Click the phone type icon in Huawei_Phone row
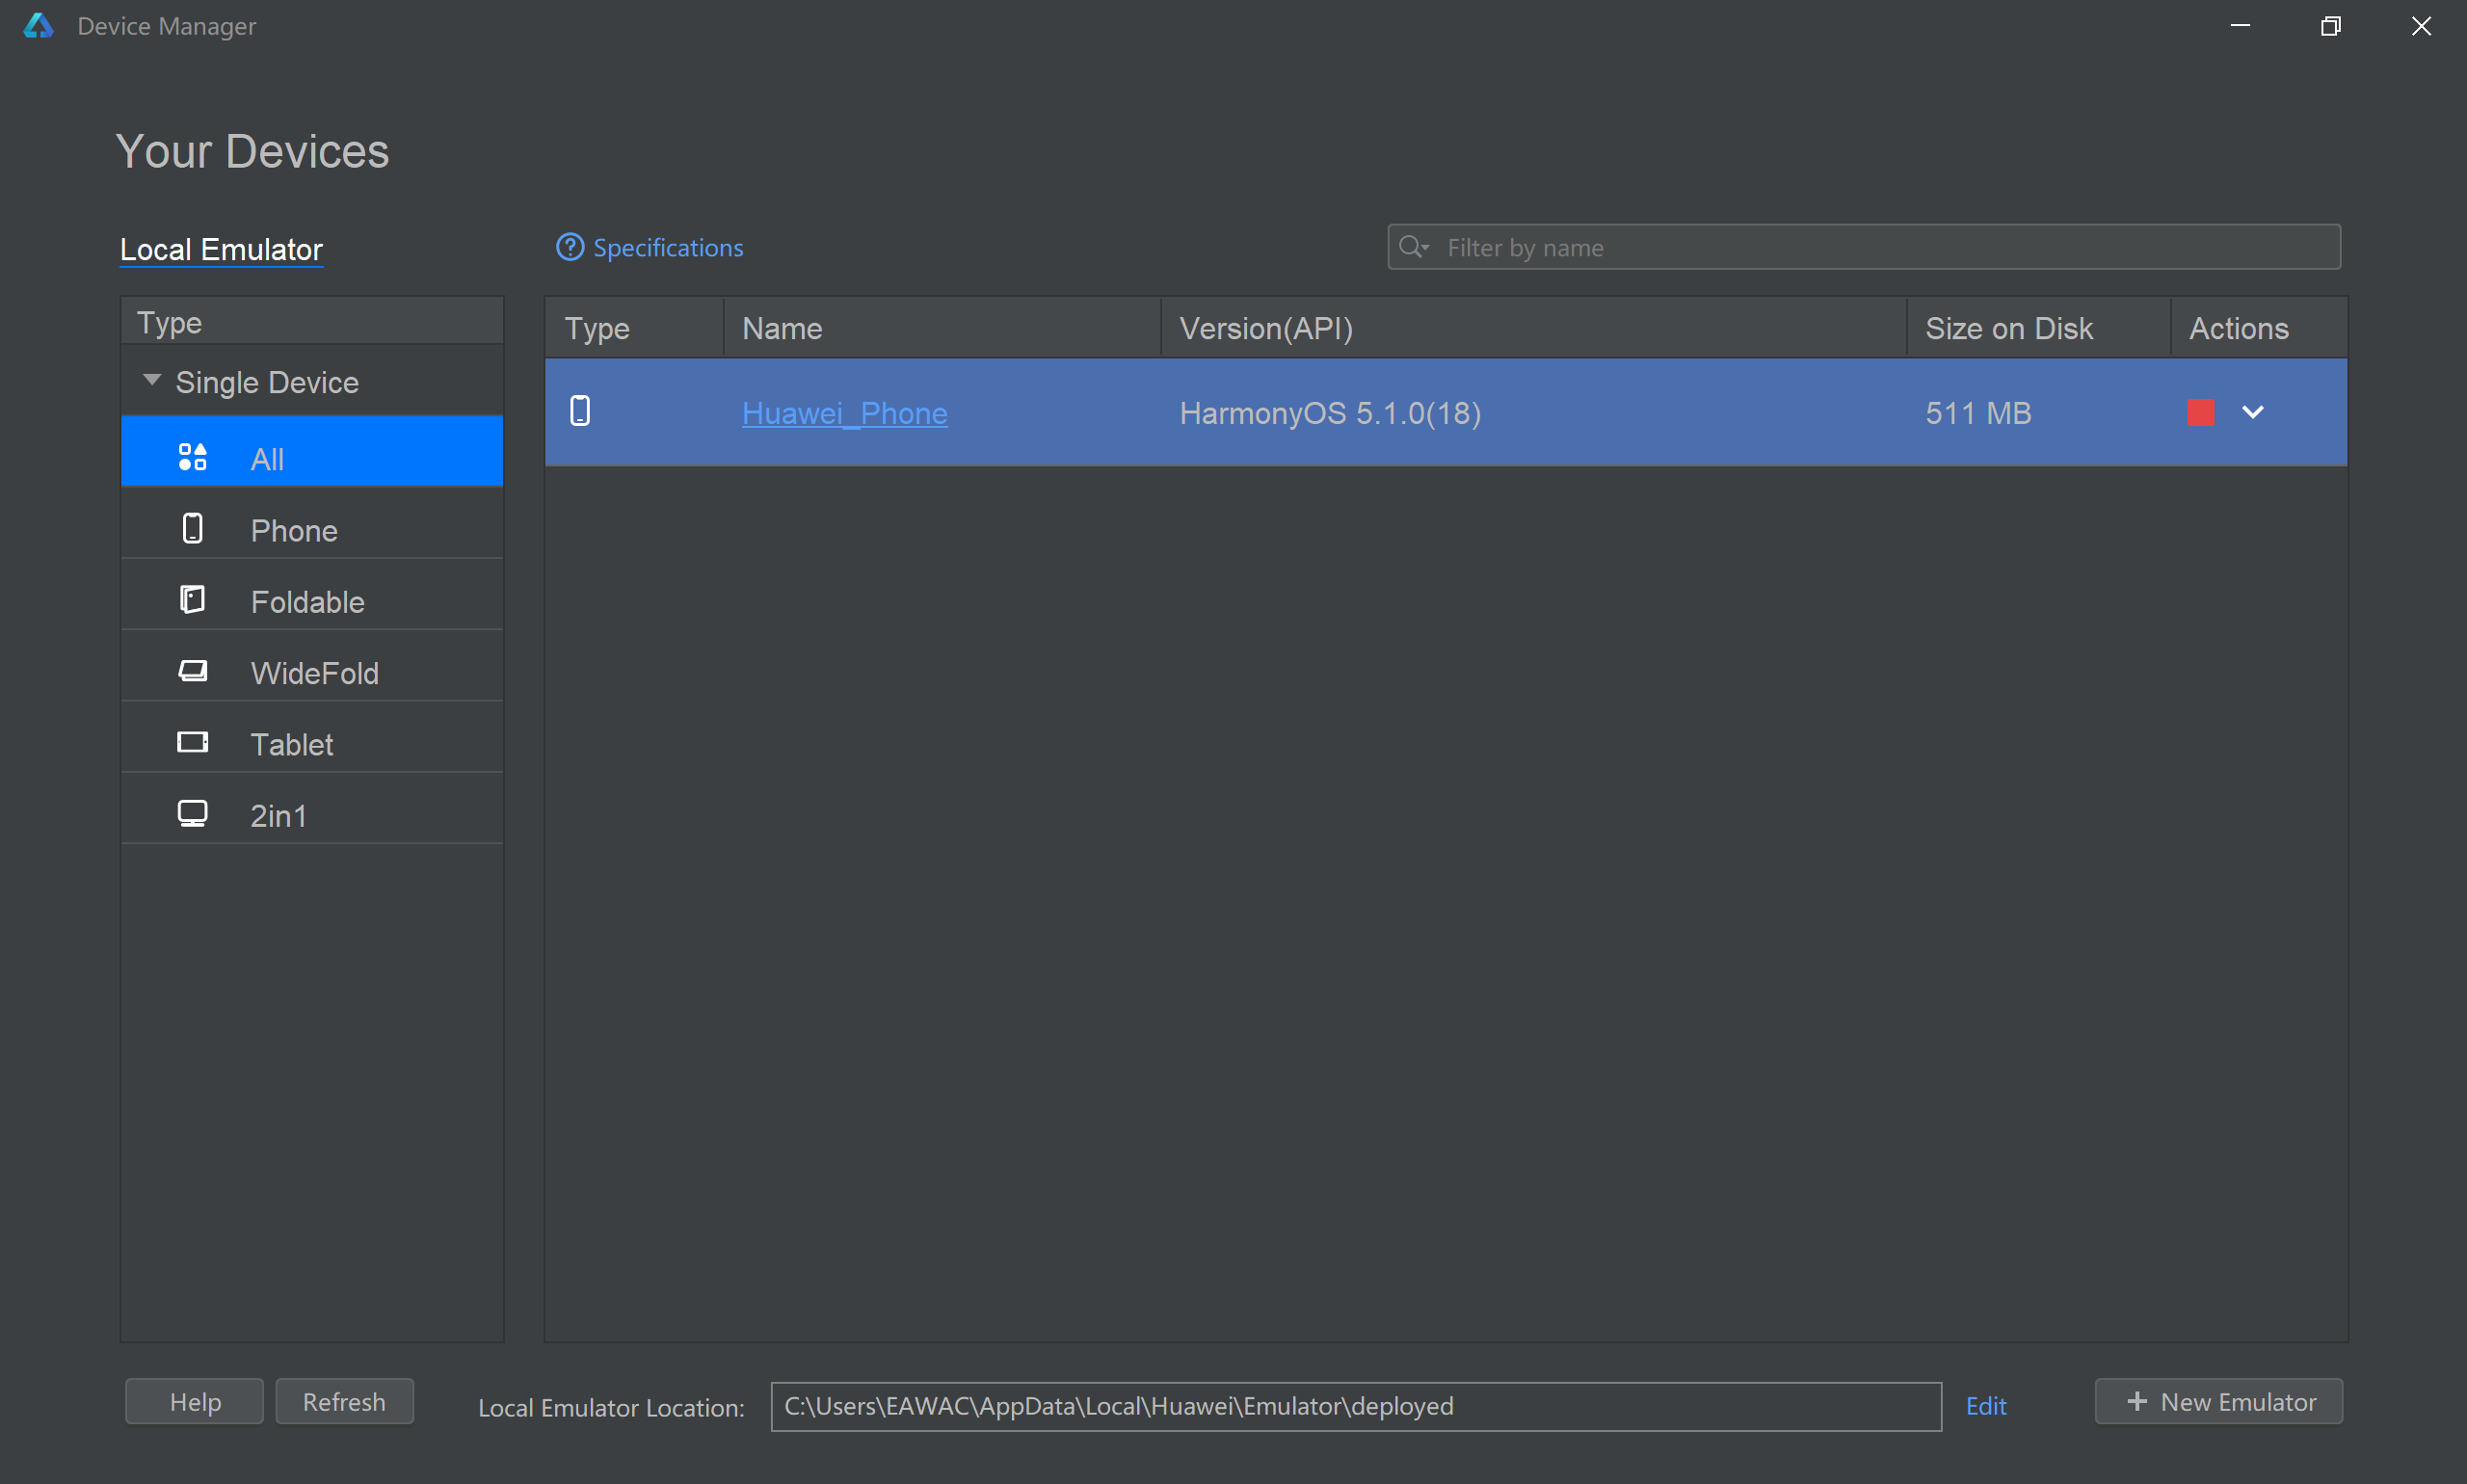Viewport: 2467px width, 1484px height. 580,411
